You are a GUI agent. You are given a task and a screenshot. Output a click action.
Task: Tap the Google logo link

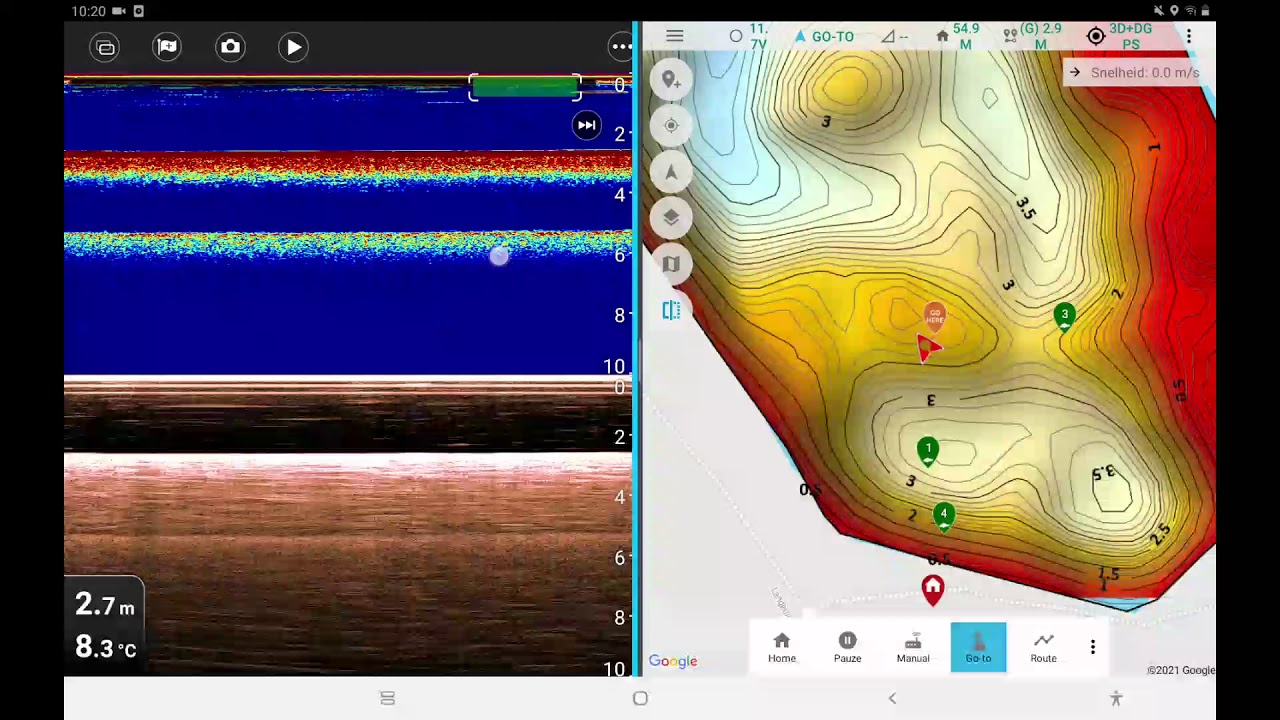[673, 661]
